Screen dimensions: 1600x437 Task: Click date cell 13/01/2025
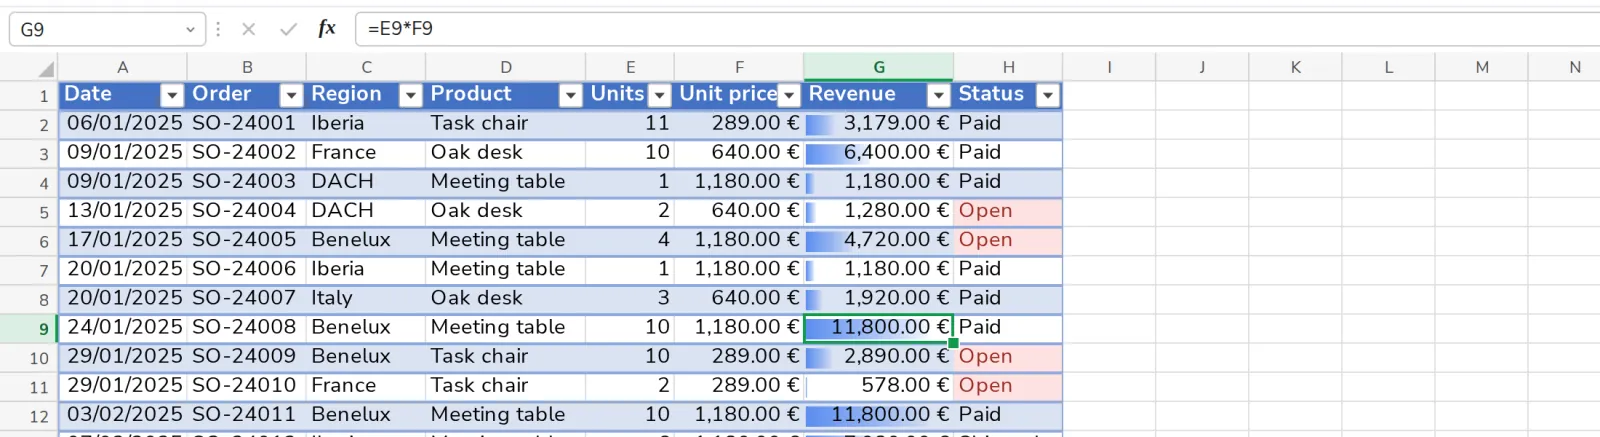122,211
